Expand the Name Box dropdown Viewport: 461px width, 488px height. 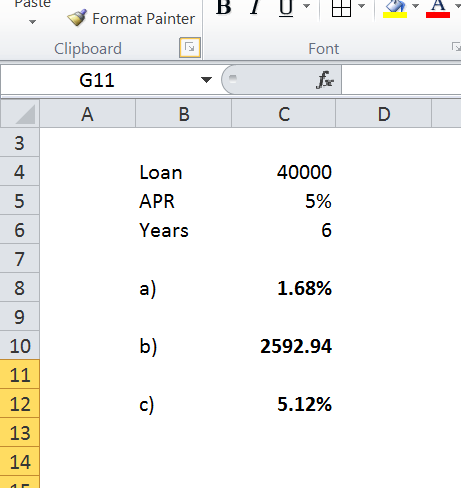tap(206, 80)
